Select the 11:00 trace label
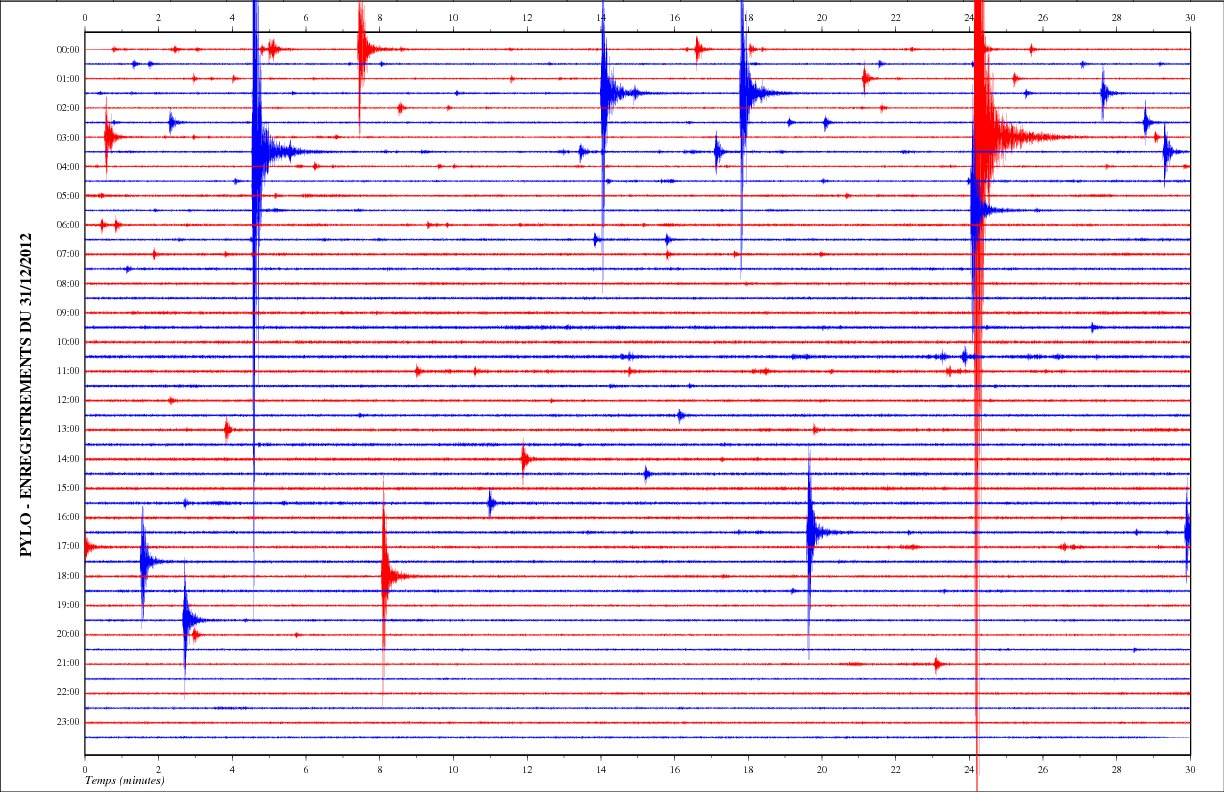 coord(68,371)
